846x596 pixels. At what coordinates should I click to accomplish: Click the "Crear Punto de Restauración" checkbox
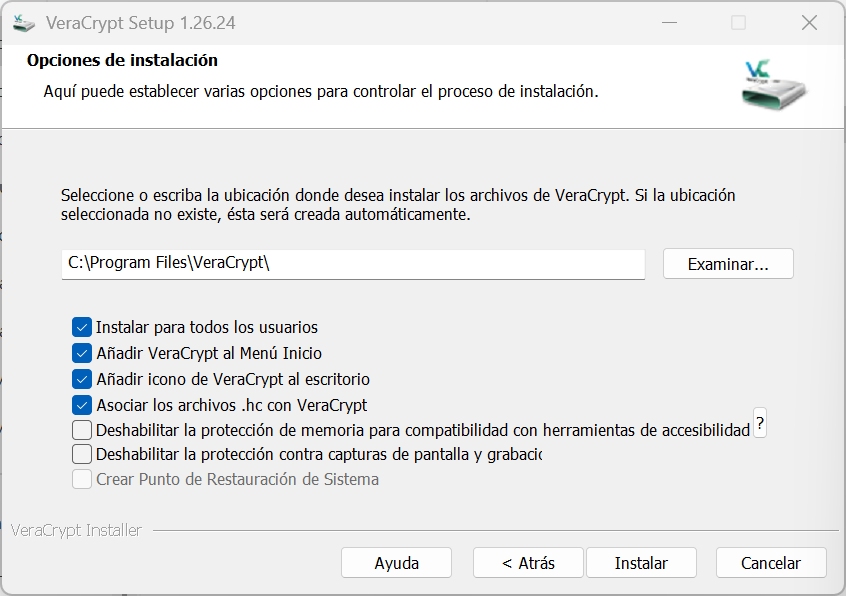81,480
